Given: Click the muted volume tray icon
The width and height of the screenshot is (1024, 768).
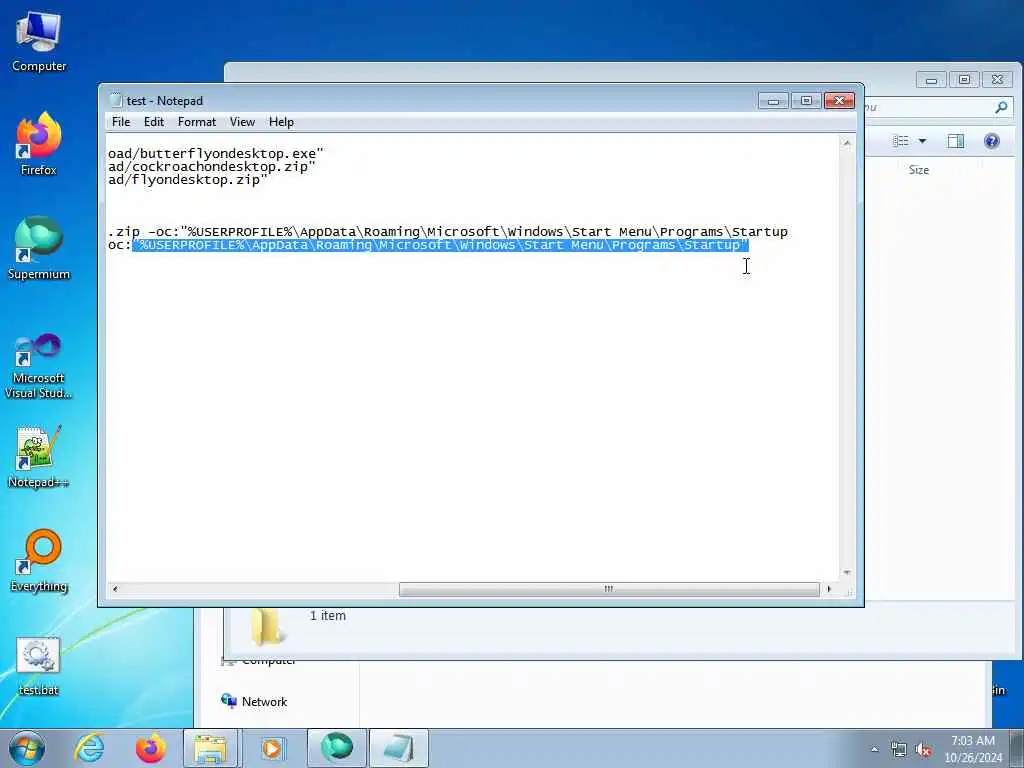Looking at the screenshot, I should 923,750.
